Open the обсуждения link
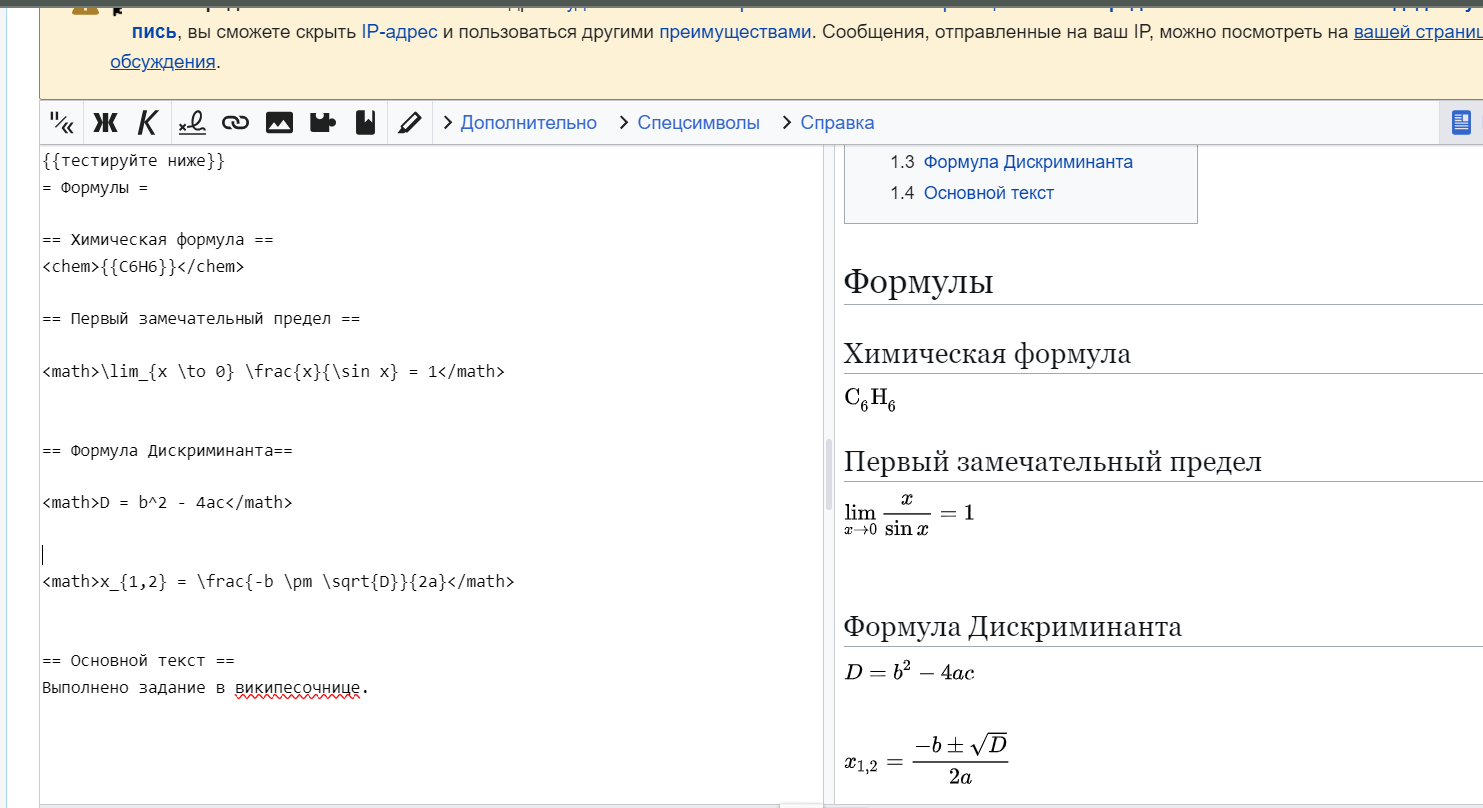This screenshot has height=808, width=1483. pyautogui.click(x=163, y=62)
